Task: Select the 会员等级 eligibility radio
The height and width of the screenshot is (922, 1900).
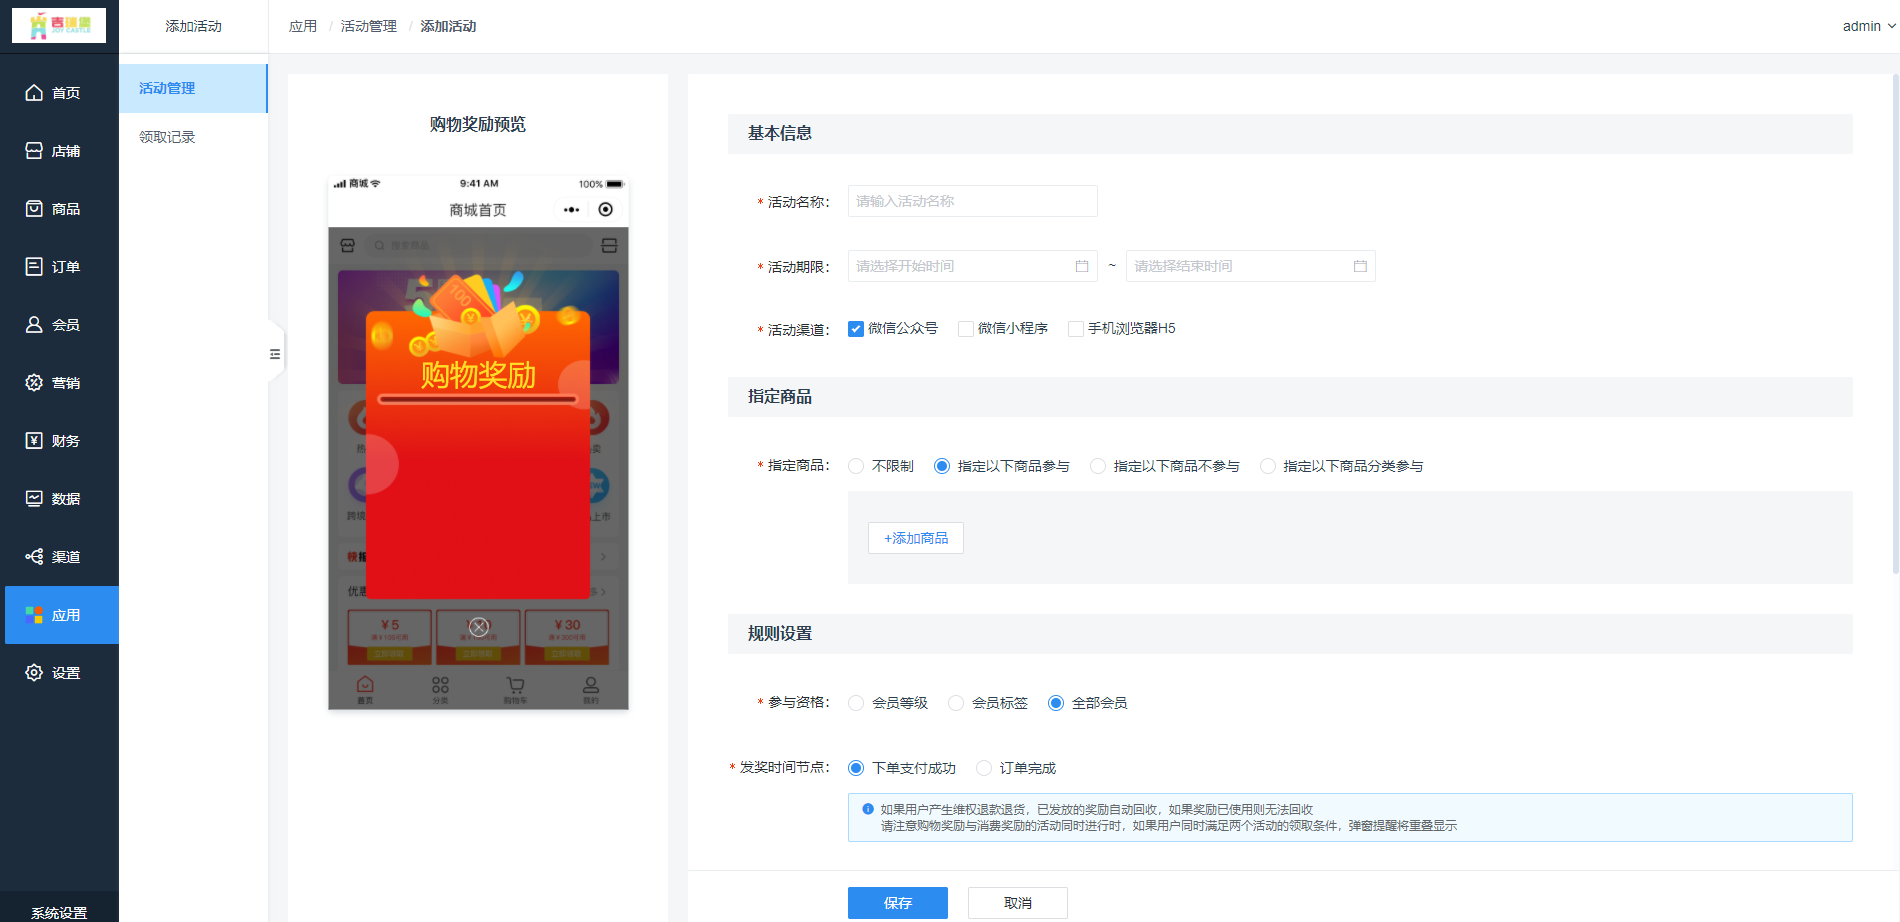Action: point(856,703)
